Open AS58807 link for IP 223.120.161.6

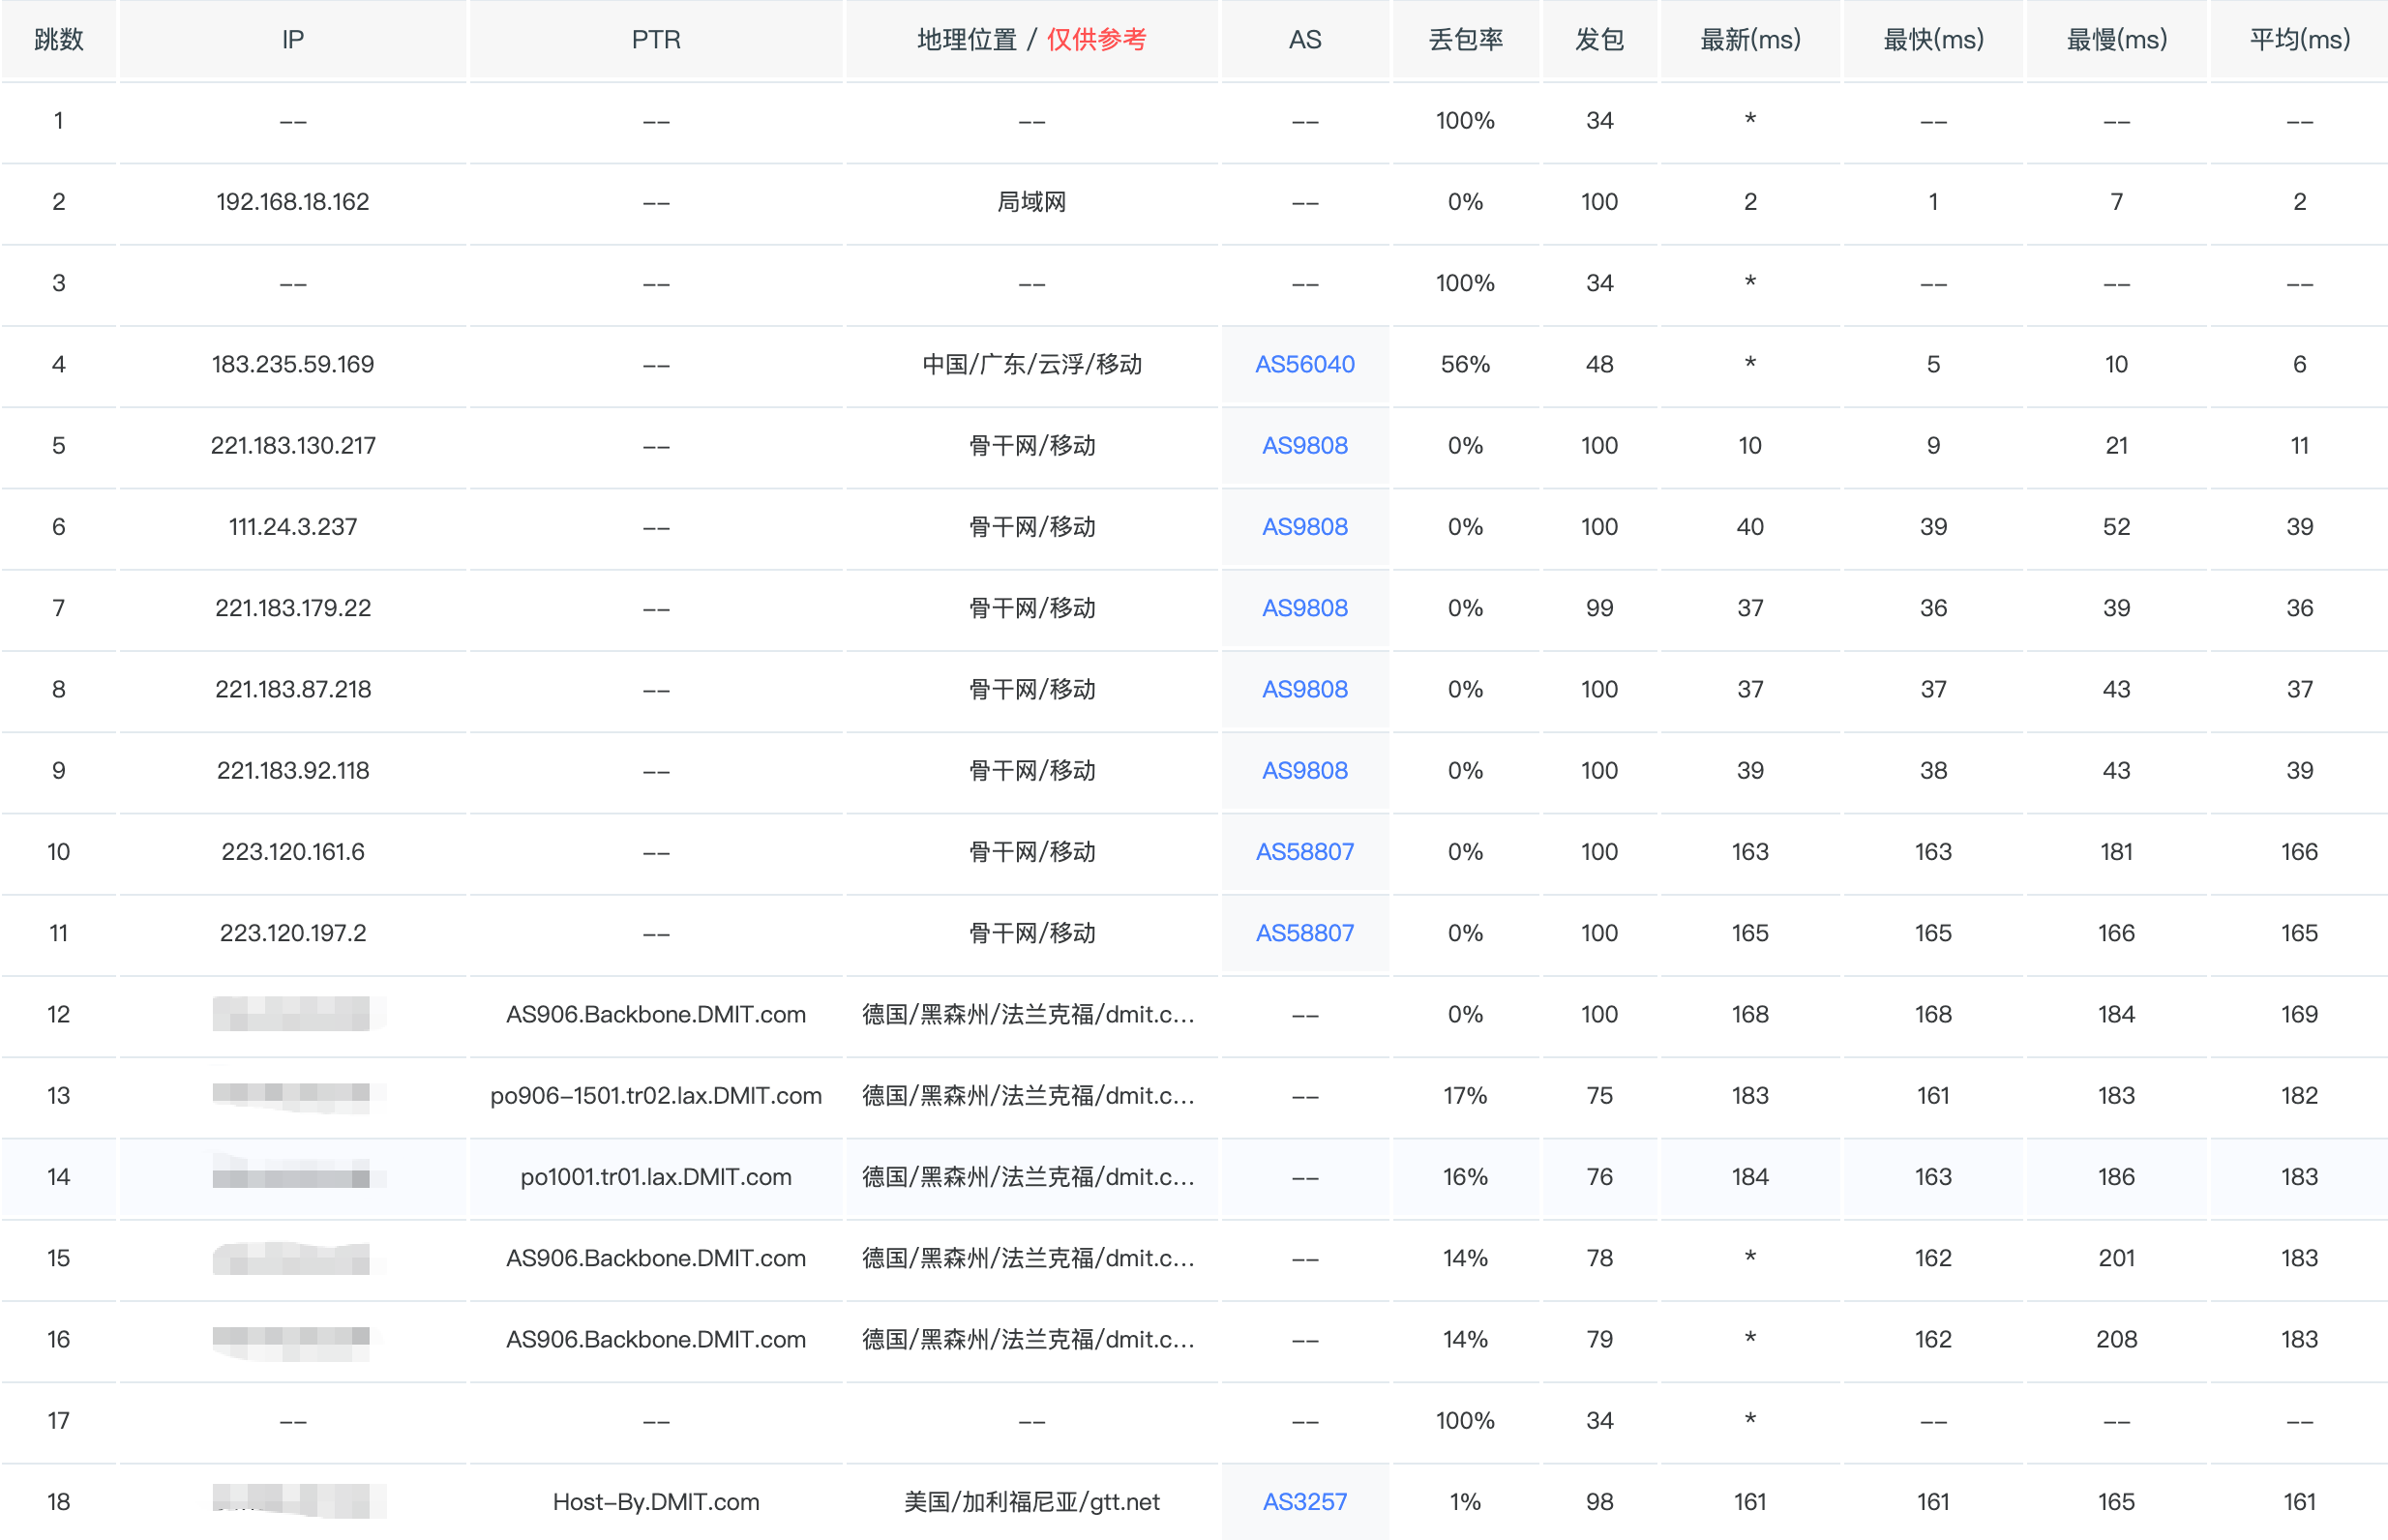click(1304, 851)
